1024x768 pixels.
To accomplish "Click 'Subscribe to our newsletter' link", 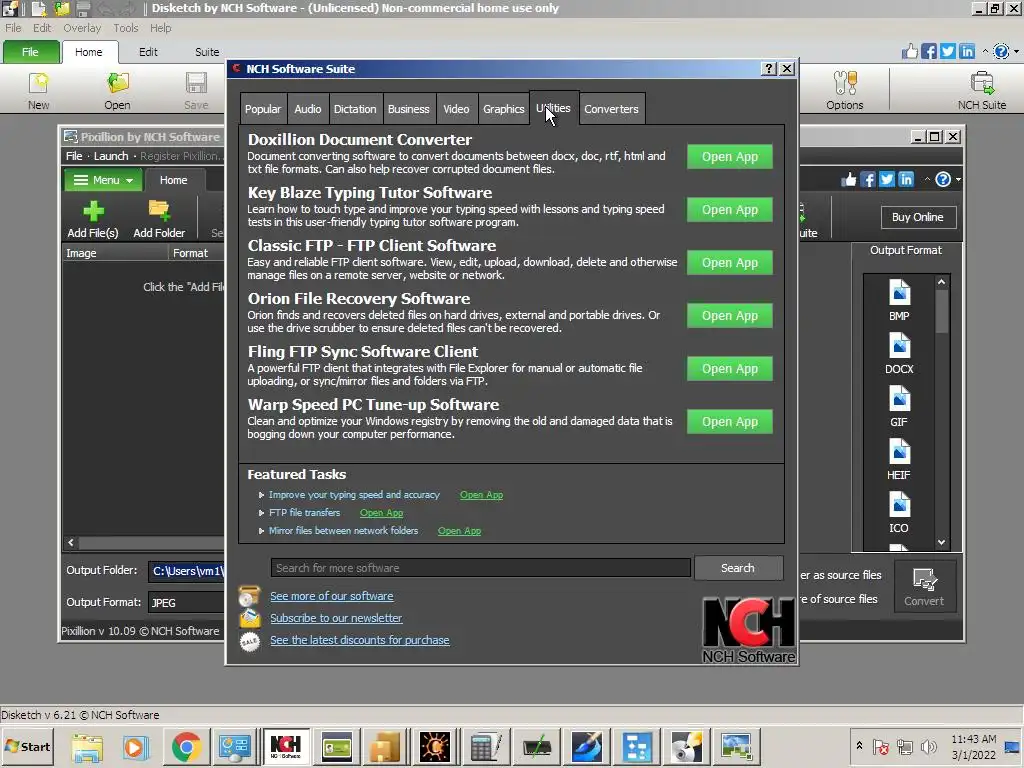I will coord(336,618).
